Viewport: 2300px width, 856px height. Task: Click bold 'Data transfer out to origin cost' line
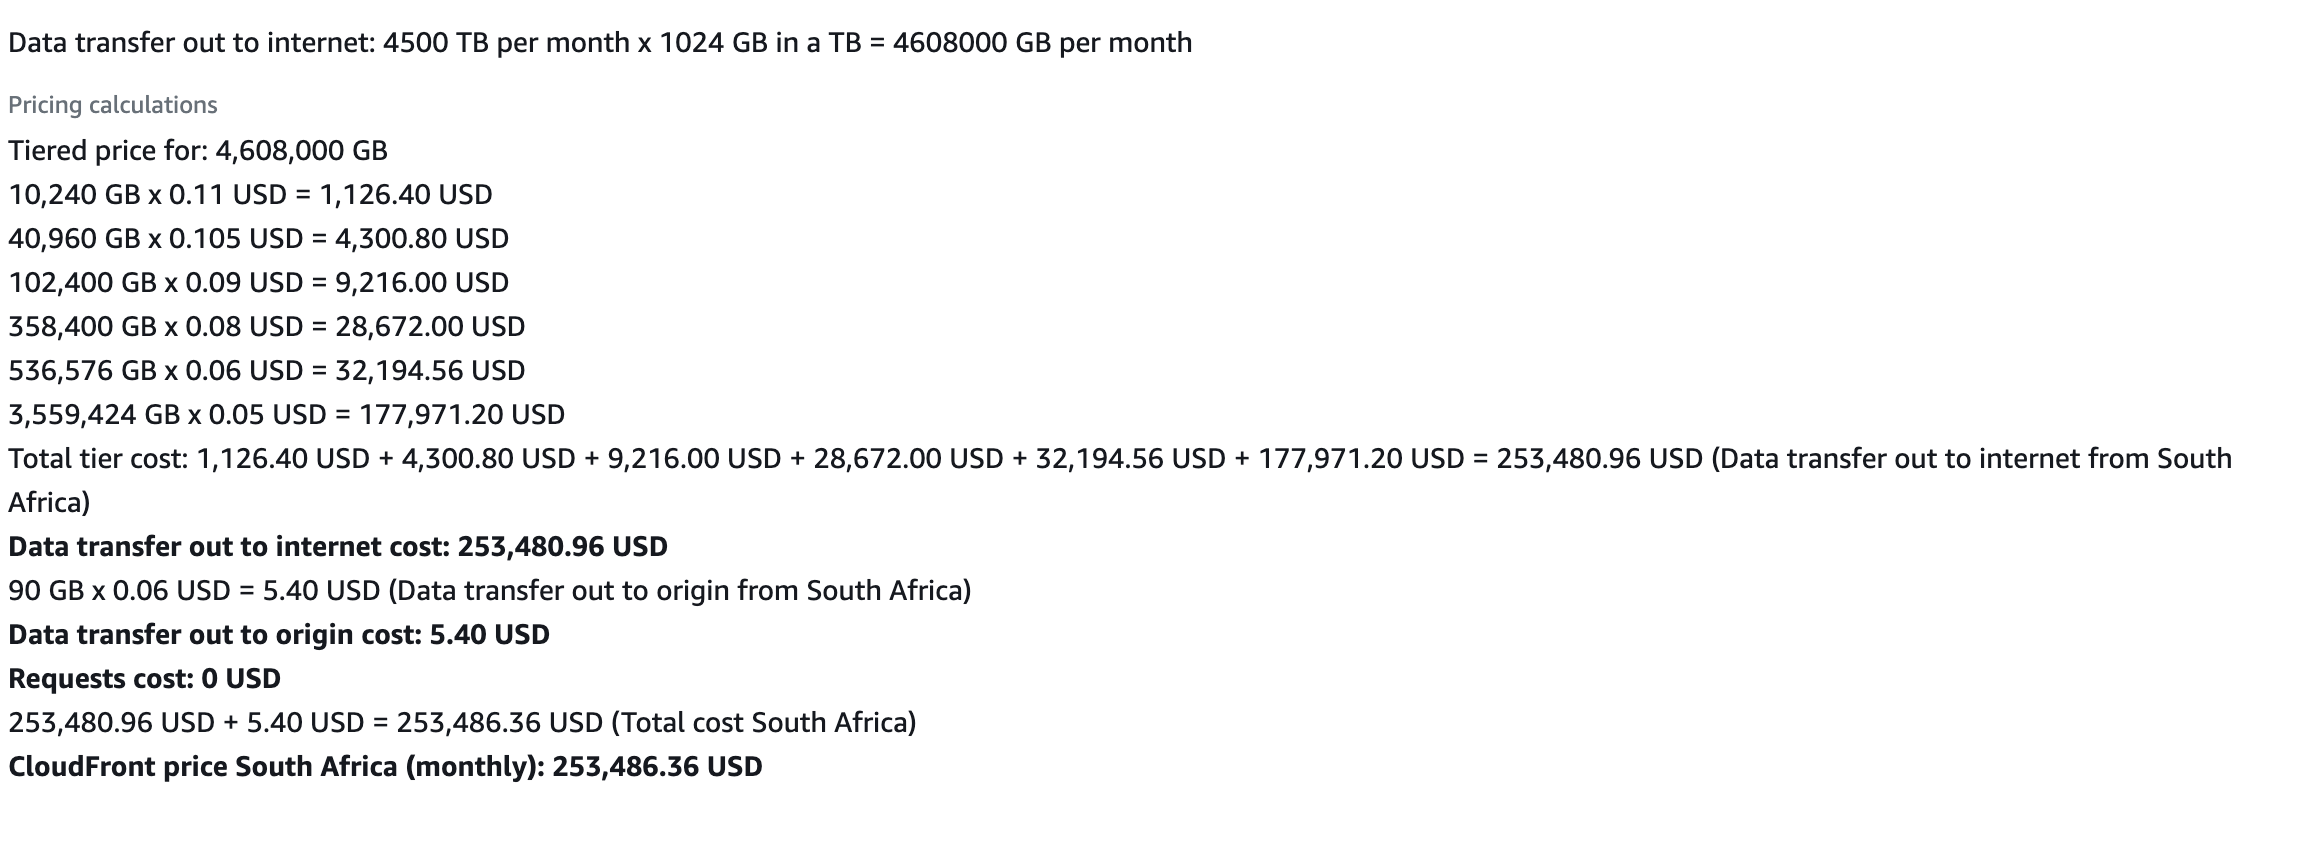pos(279,635)
